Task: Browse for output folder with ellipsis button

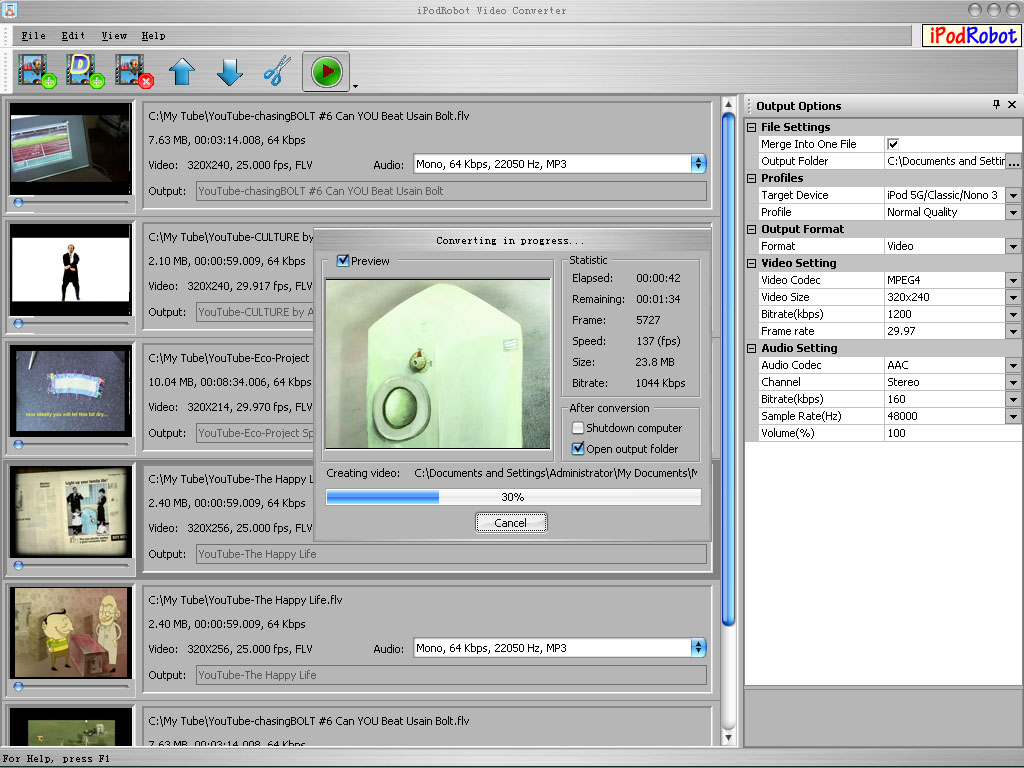Action: point(1013,161)
